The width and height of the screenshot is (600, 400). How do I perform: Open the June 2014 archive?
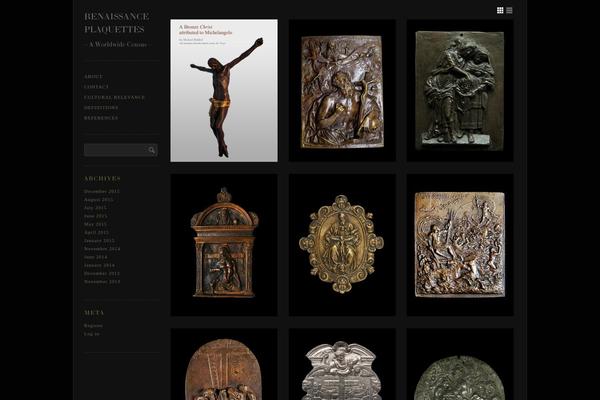[x=96, y=257]
